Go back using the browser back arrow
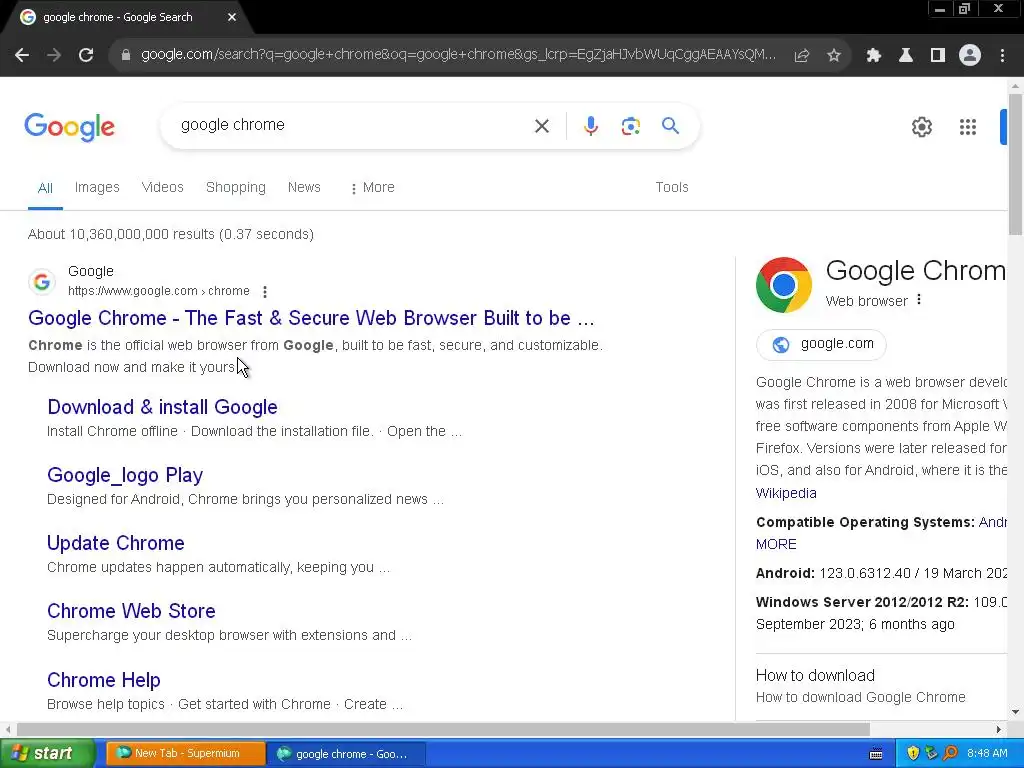The width and height of the screenshot is (1024, 768). click(22, 56)
